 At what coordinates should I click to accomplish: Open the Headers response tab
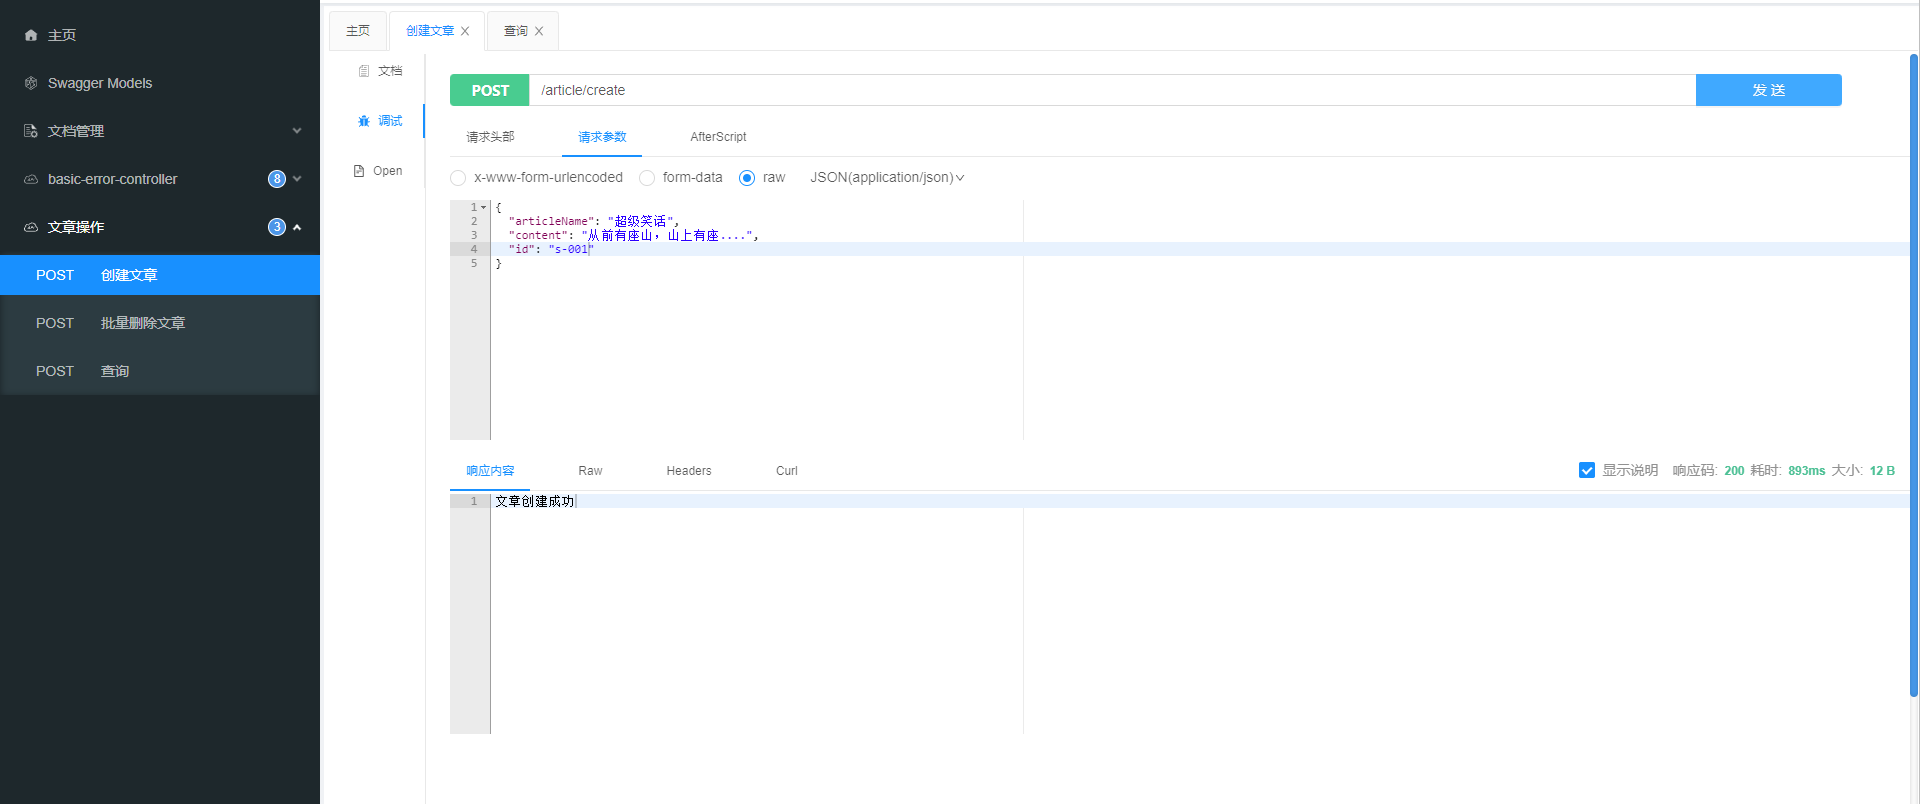click(689, 471)
